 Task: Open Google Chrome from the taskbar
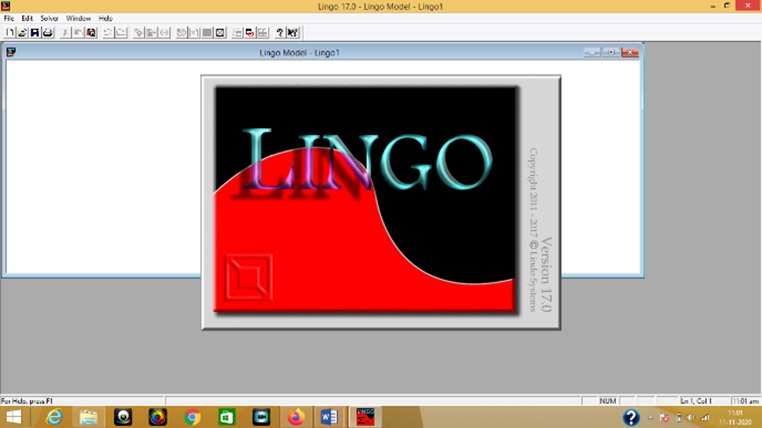pyautogui.click(x=192, y=417)
